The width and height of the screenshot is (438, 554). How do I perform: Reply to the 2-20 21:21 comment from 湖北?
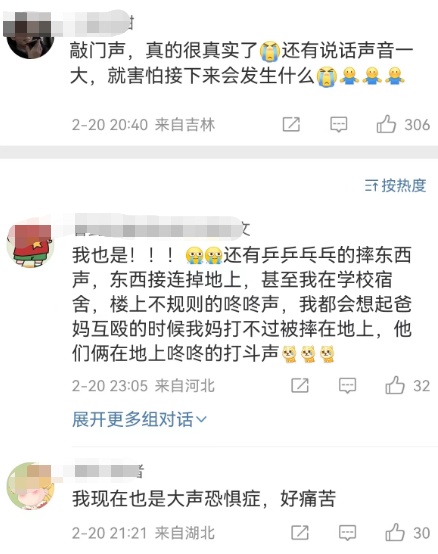point(348,533)
